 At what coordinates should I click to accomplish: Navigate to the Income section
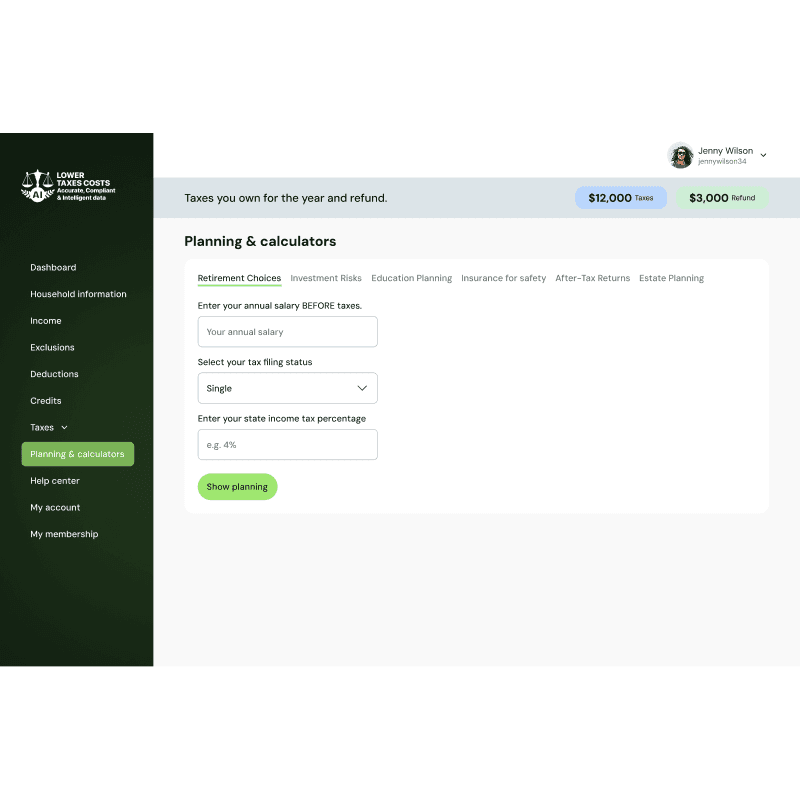(45, 321)
